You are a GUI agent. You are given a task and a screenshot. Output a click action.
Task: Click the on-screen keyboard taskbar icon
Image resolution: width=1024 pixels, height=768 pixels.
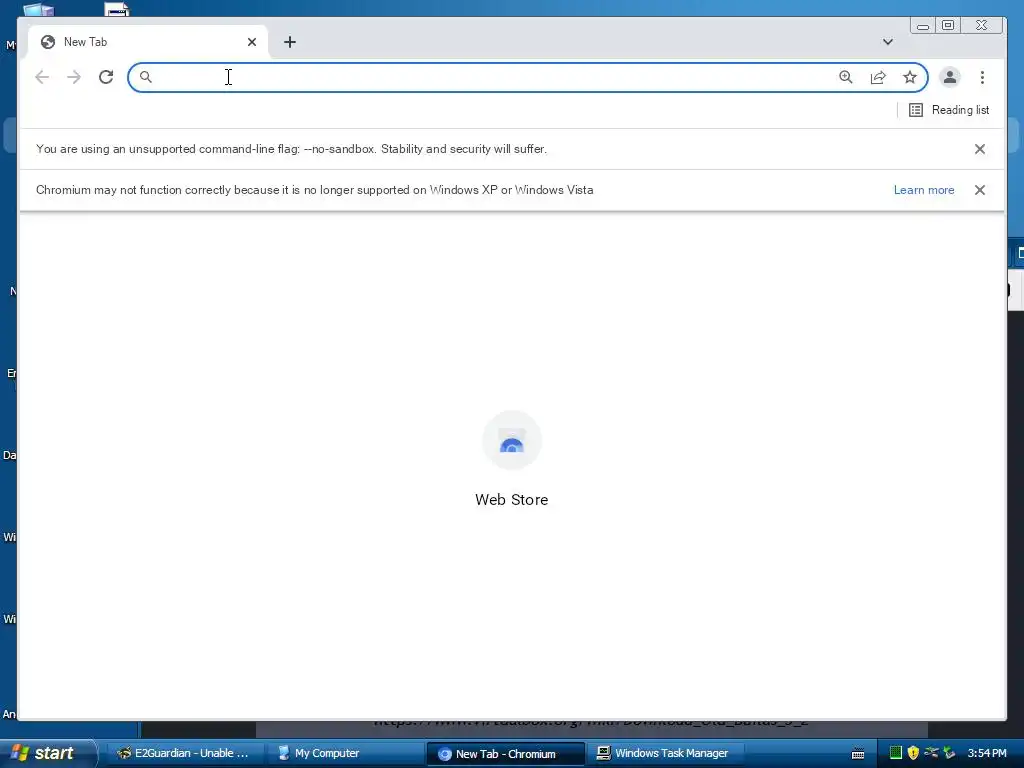click(x=858, y=754)
